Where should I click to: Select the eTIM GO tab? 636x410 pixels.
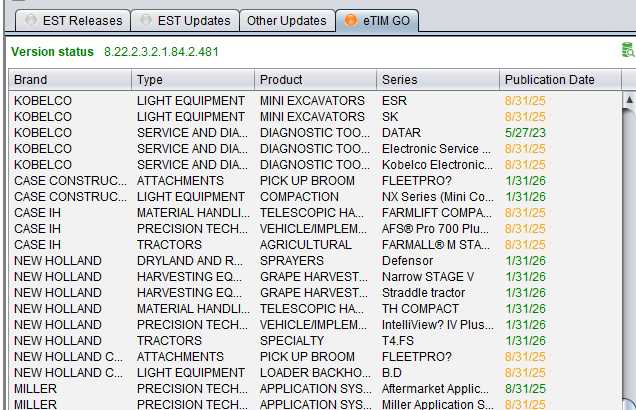coord(377,21)
